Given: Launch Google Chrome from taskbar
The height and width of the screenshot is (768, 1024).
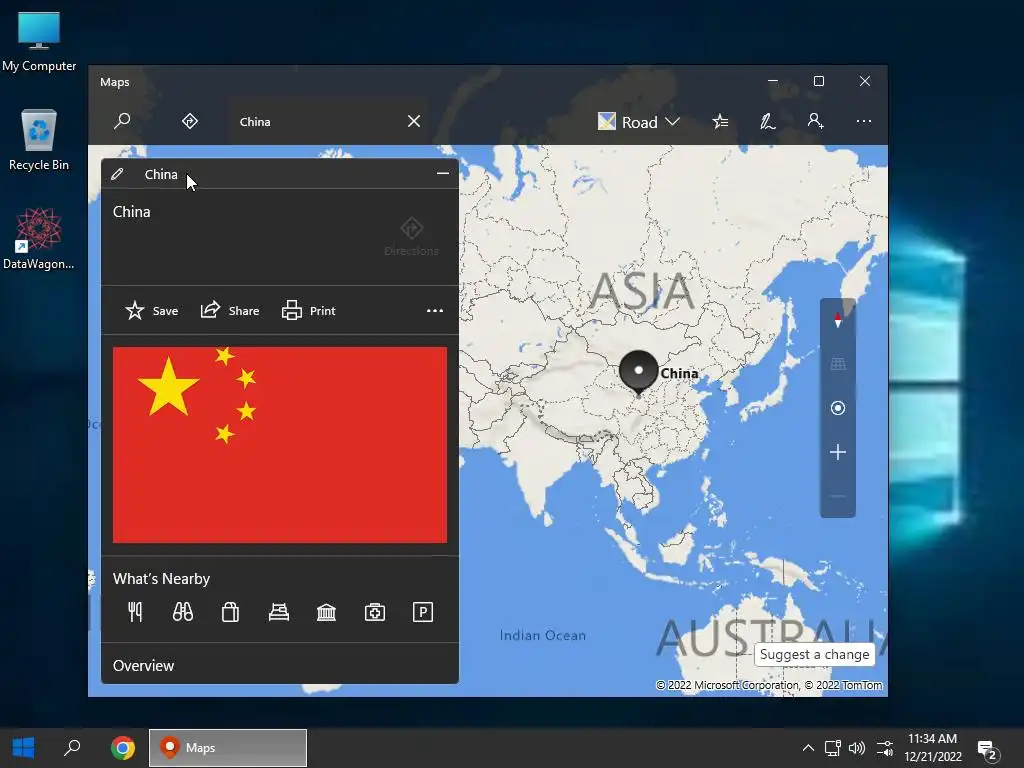Looking at the screenshot, I should [123, 748].
